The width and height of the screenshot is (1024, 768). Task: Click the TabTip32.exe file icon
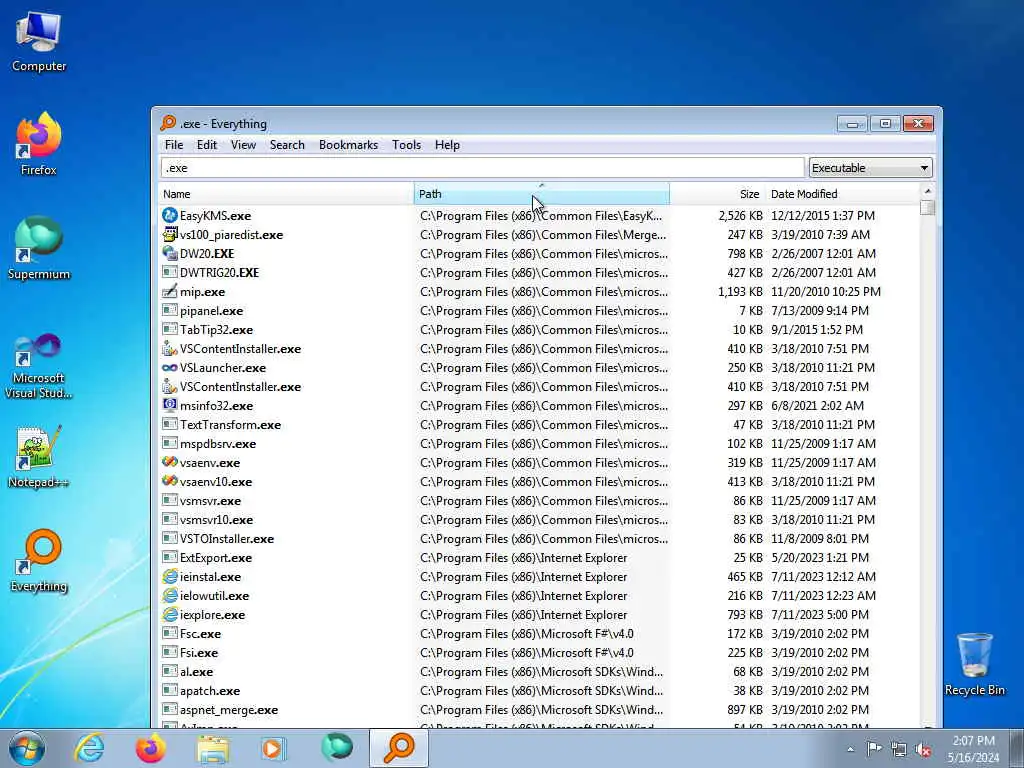[x=170, y=329]
